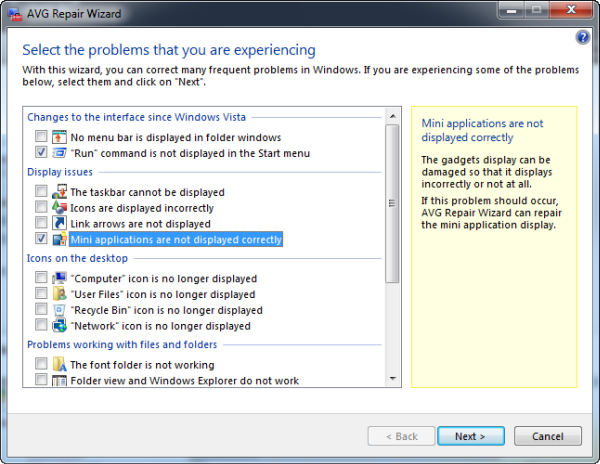Screen dimensions: 600x464
Task: Enable "No menu bar is displayed" checkbox
Action: click(x=41, y=136)
